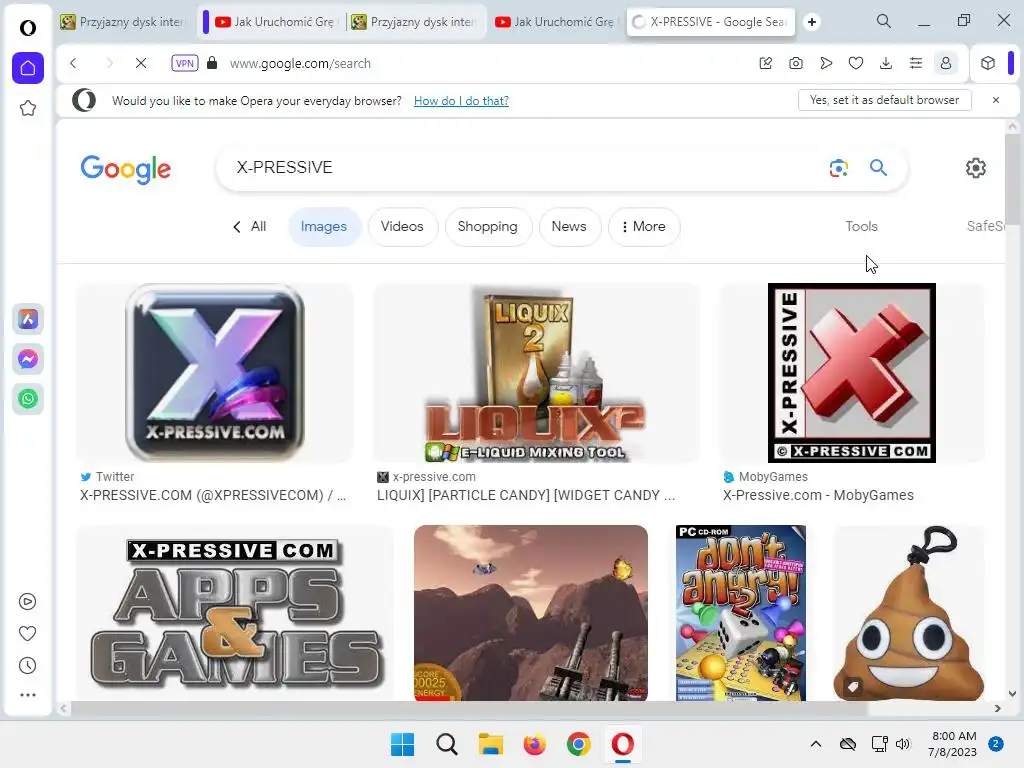
Task: Dismiss the default browser prompt
Action: [995, 100]
